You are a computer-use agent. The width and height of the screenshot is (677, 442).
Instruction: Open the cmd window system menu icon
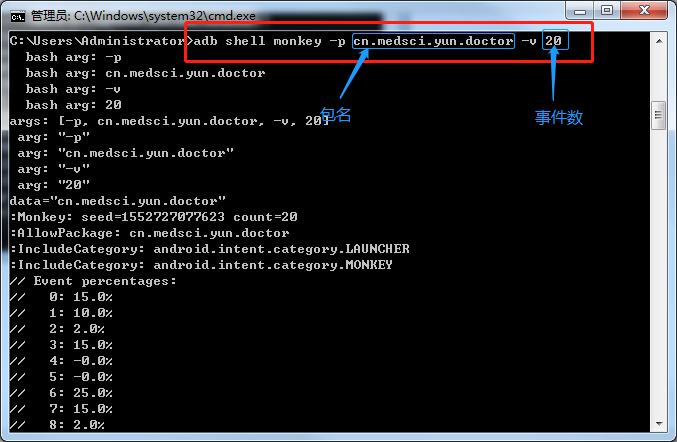(18, 17)
